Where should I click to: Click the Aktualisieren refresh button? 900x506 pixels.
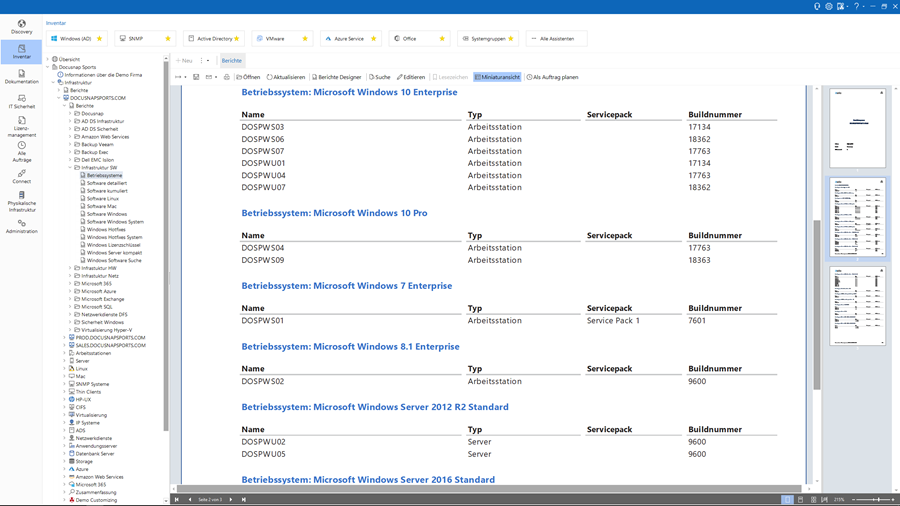[286, 77]
